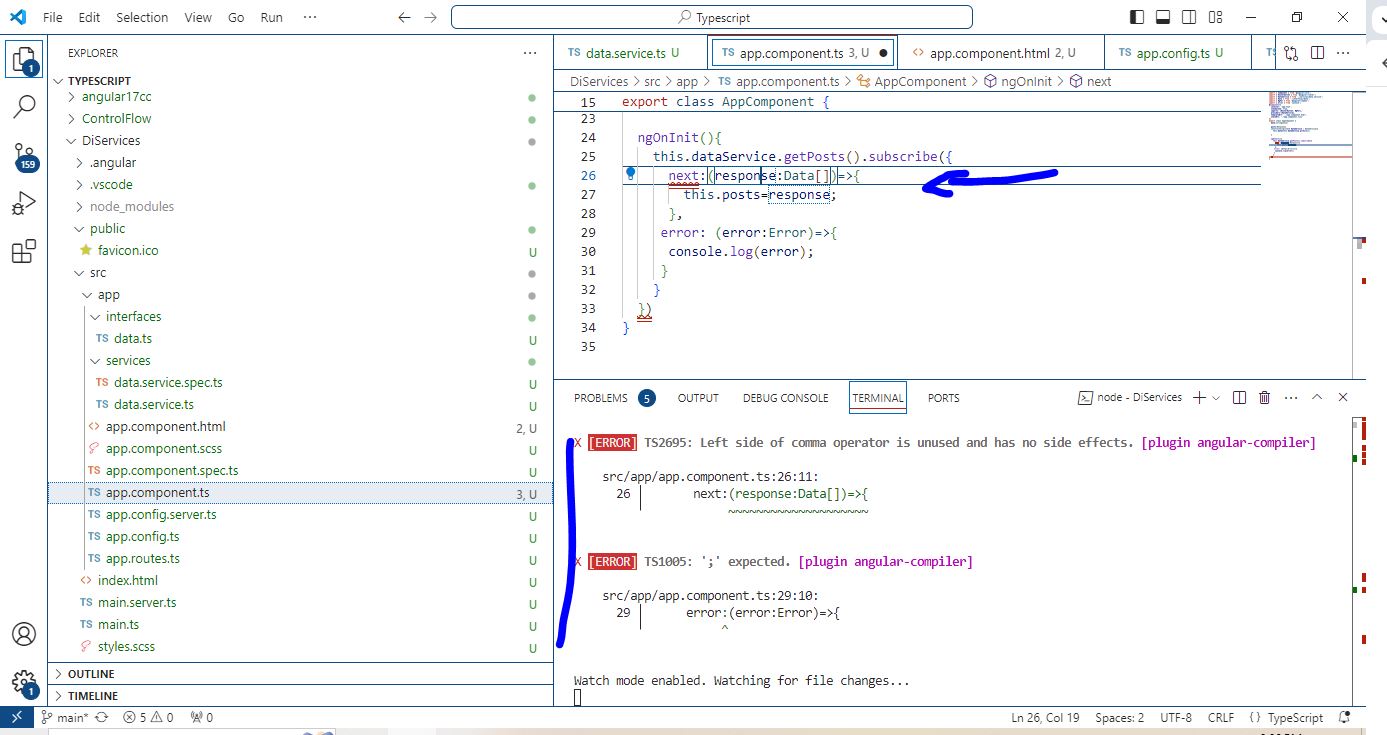Split the terminal using the split icon
1387x735 pixels.
[x=1239, y=397]
